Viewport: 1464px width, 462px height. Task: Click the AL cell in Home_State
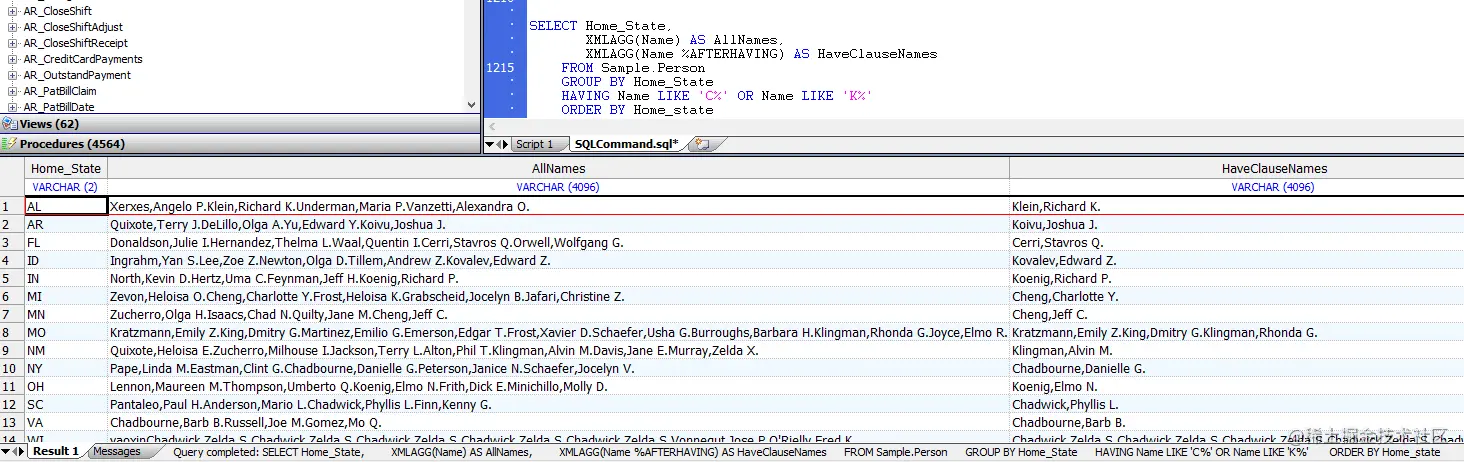coord(66,206)
